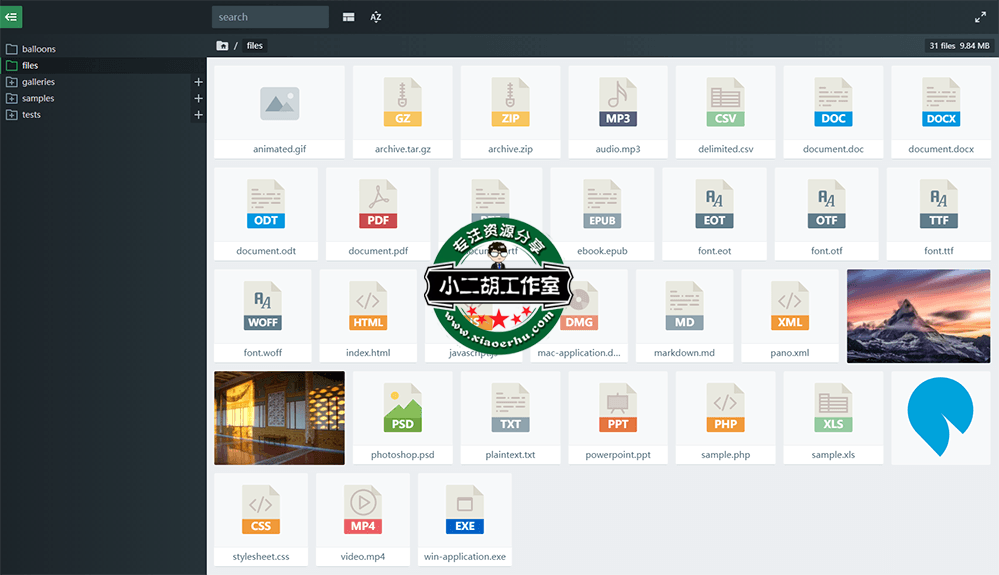Expand the tests folder plus button
999x575 pixels.
point(198,115)
